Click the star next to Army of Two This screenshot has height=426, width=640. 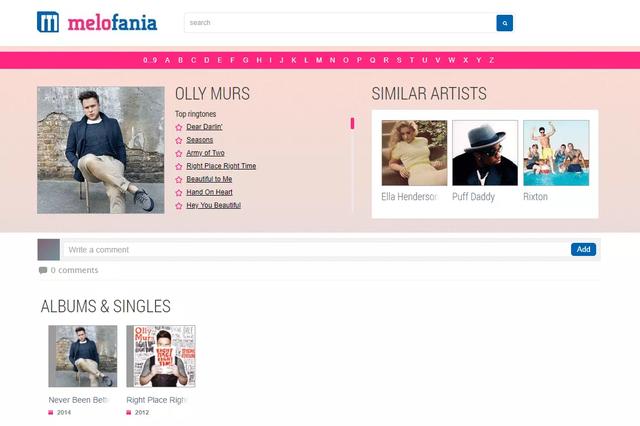(179, 153)
